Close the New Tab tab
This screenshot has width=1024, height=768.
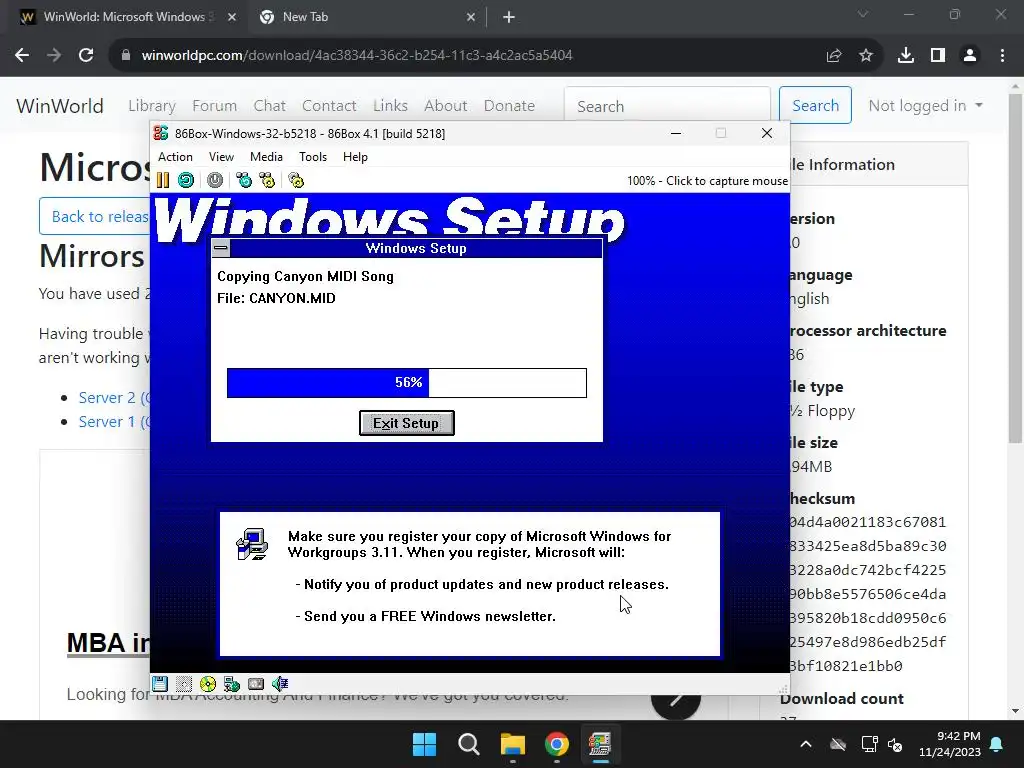pos(471,18)
